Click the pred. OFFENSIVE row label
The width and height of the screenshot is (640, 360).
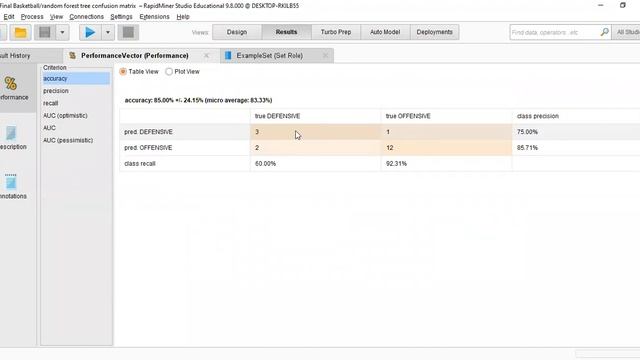coord(148,148)
